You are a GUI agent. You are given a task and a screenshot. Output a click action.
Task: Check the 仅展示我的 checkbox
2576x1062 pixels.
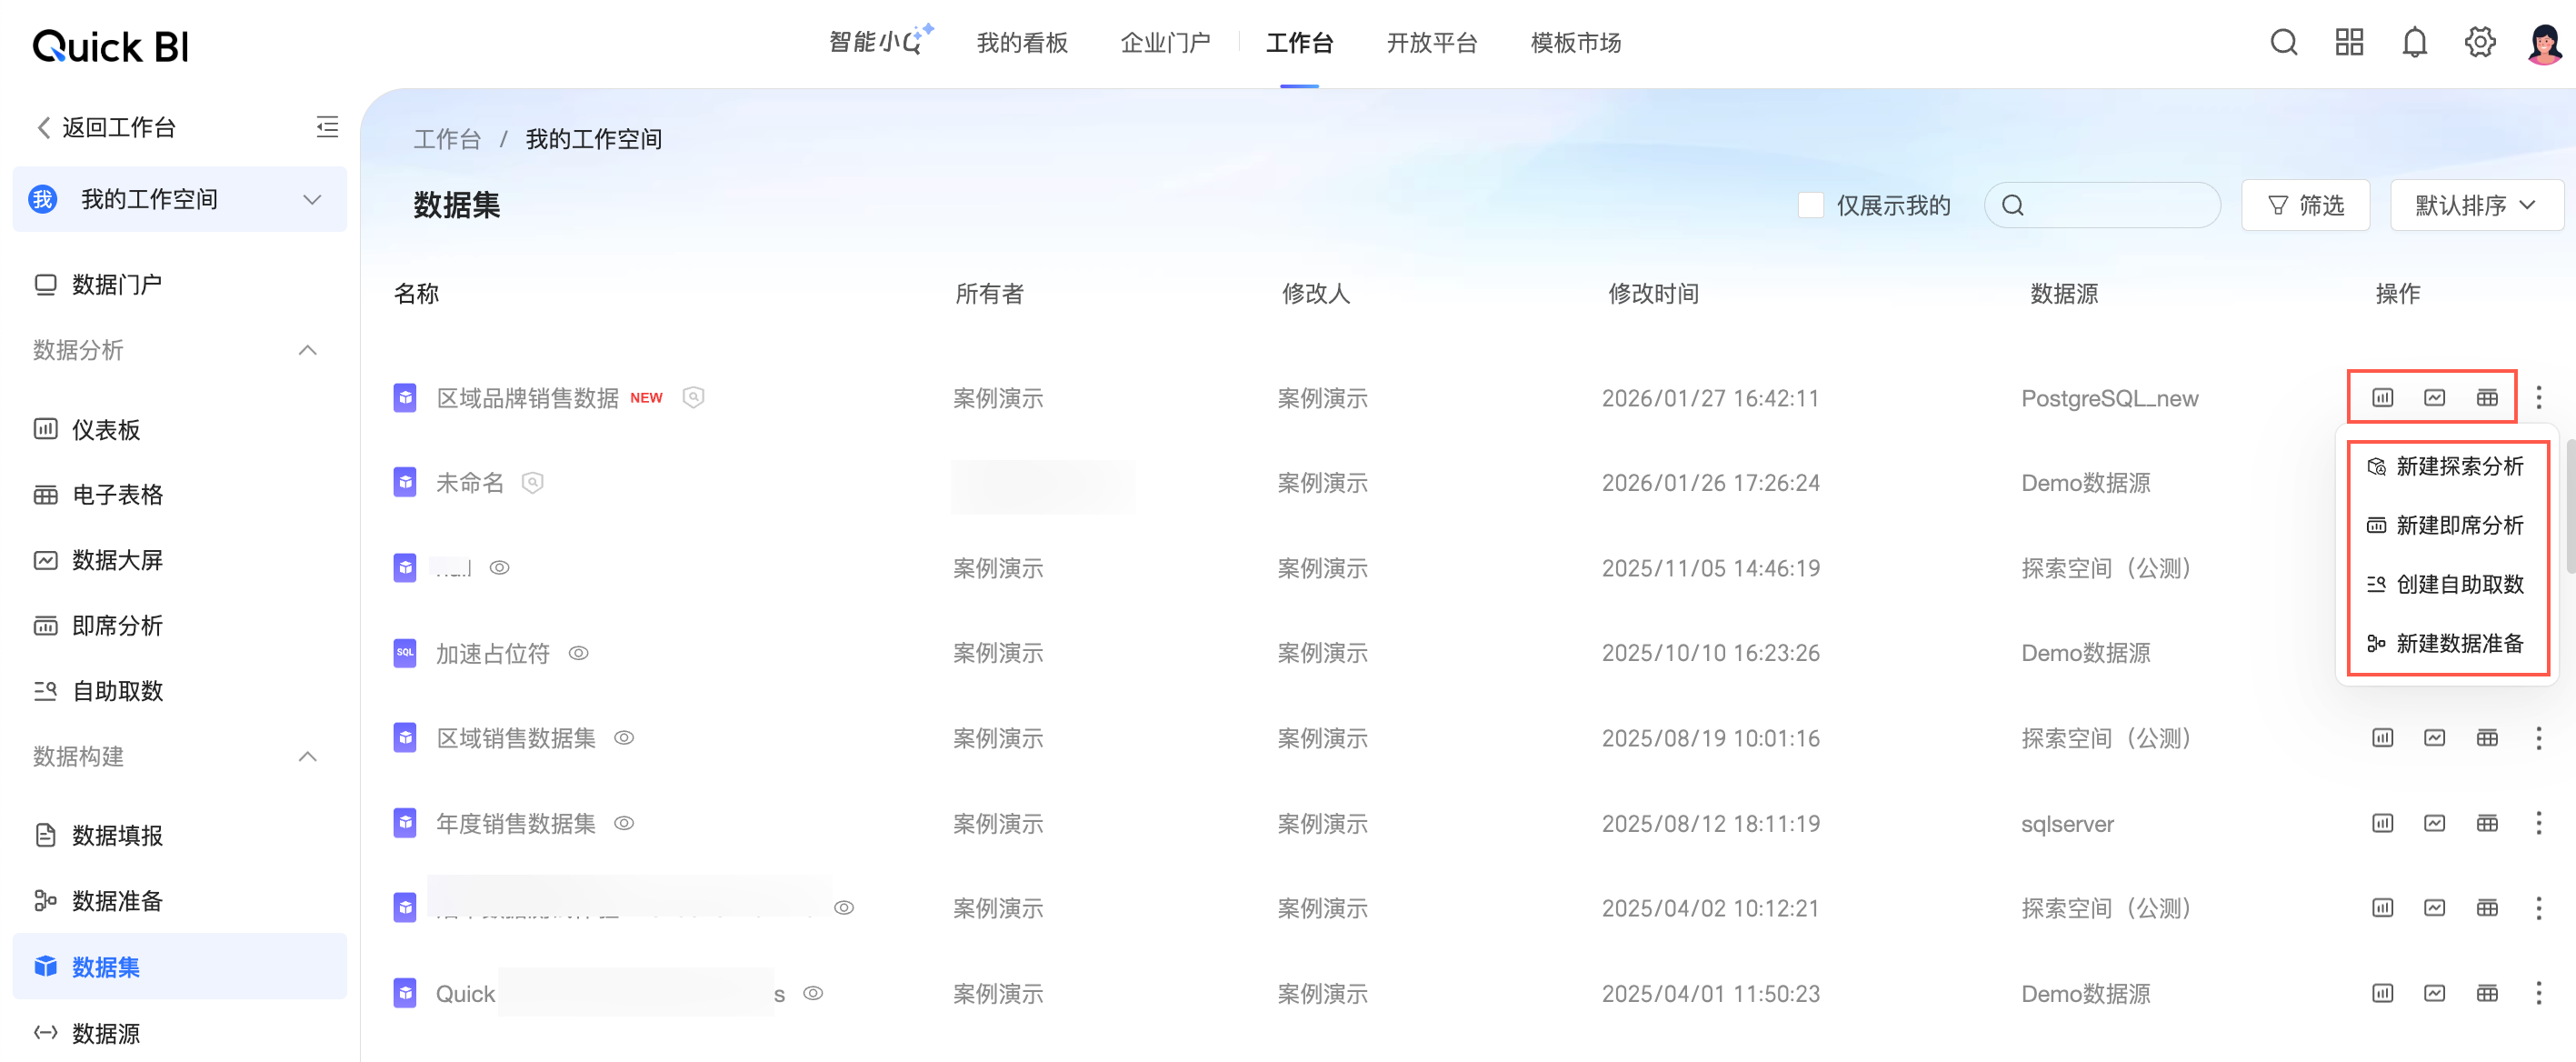click(1810, 205)
